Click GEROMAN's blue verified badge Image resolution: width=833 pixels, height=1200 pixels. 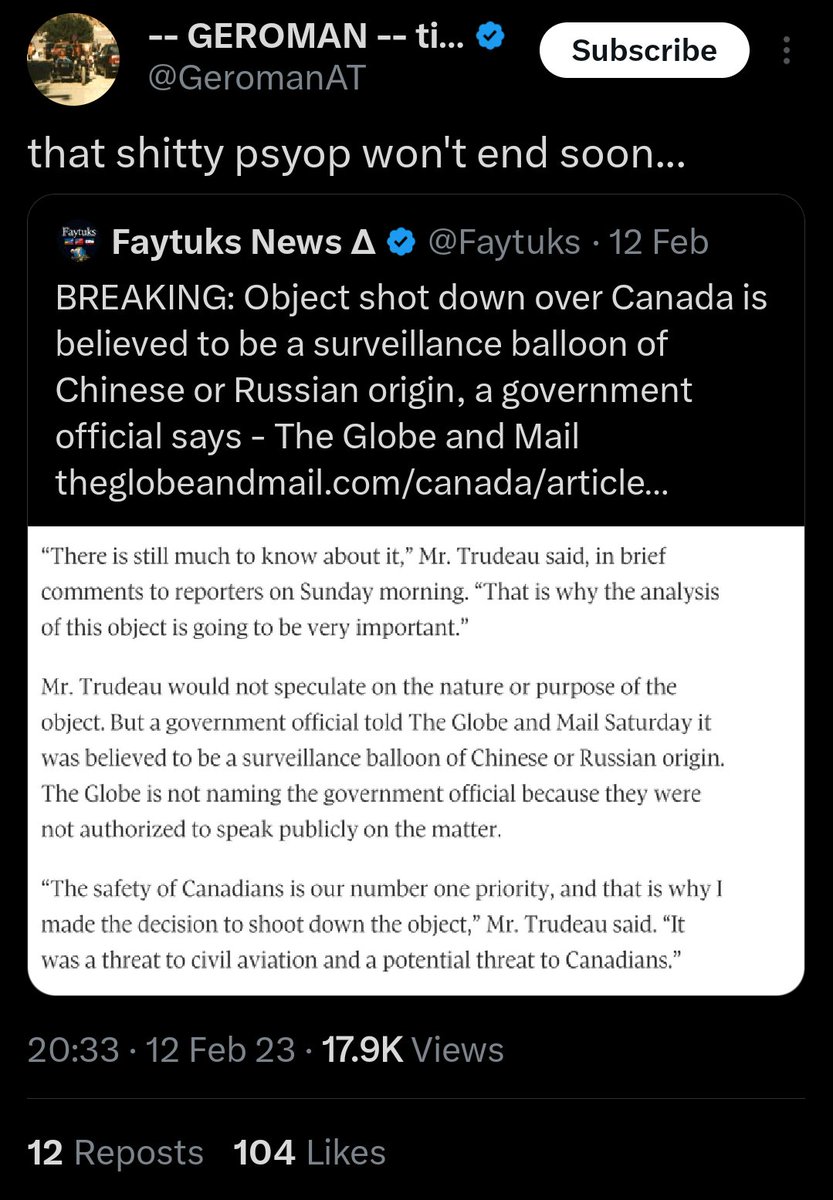point(489,36)
